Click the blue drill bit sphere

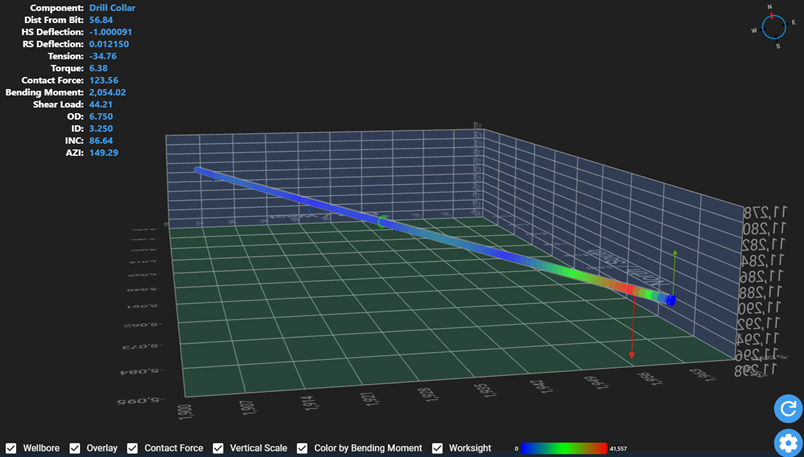tap(671, 299)
